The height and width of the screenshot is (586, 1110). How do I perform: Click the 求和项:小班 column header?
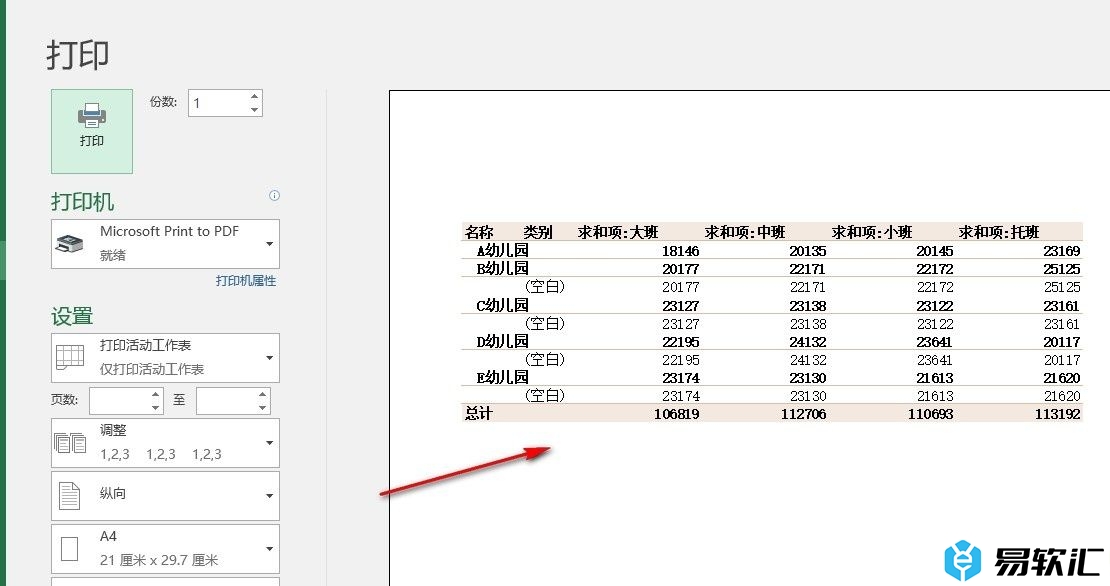tap(872, 231)
